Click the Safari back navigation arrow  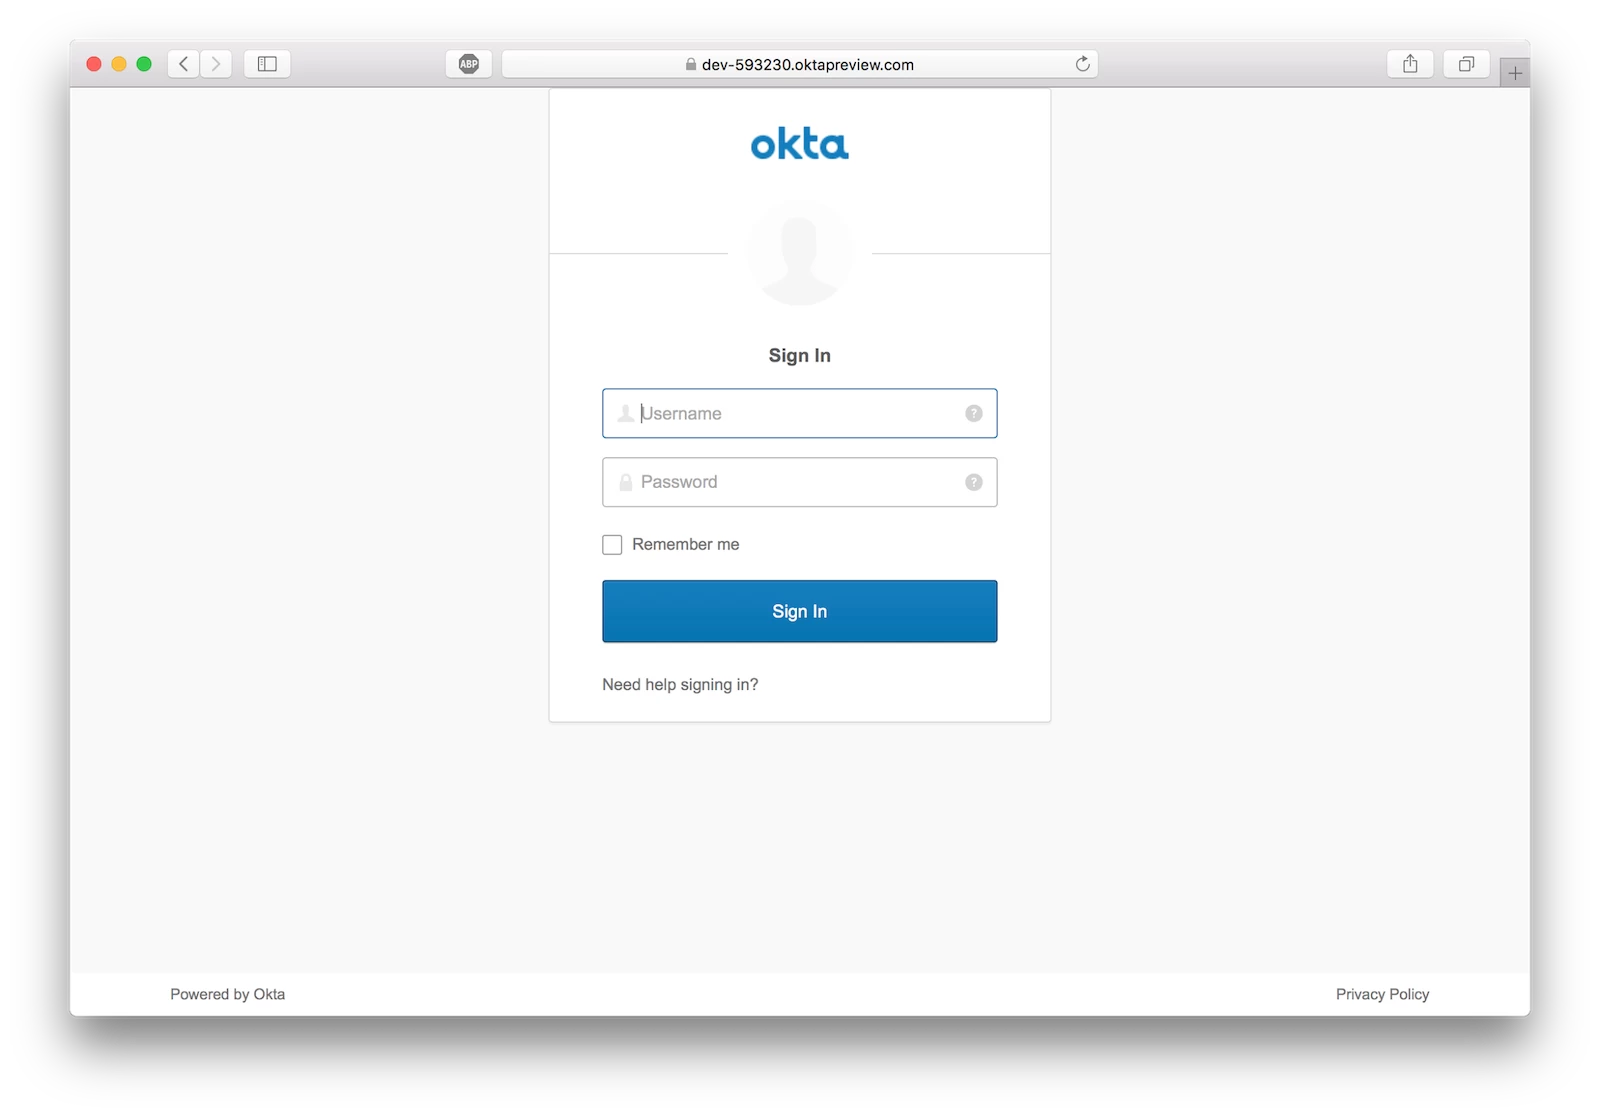(183, 64)
